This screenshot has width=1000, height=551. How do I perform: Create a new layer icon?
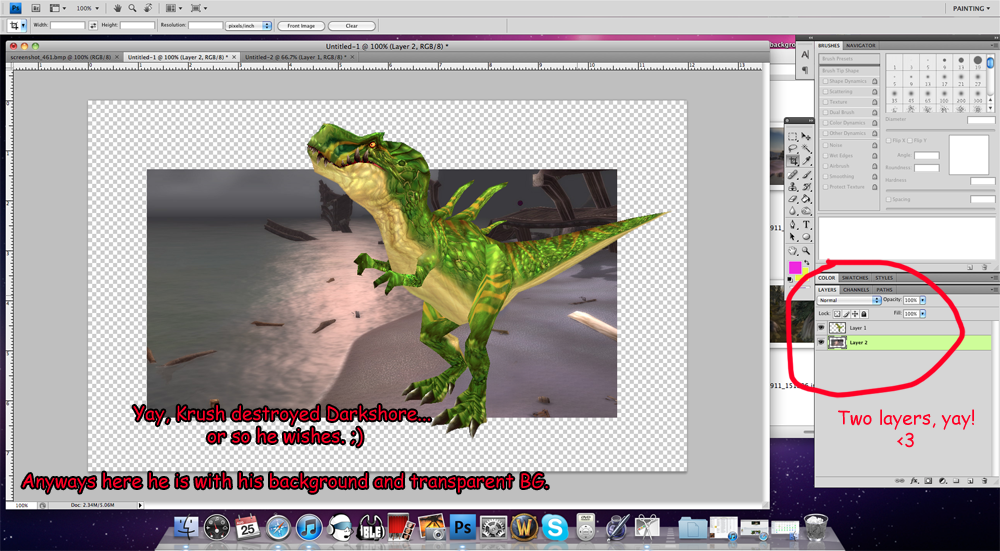(x=970, y=480)
